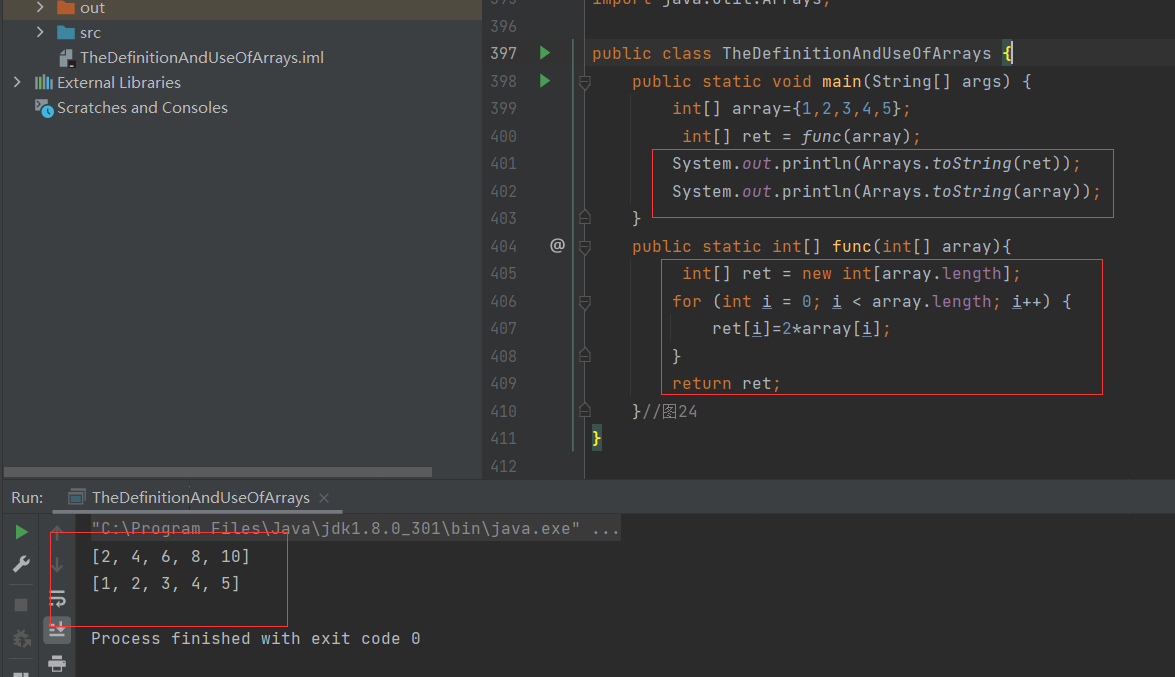Click 'ret[i]=2*array[i];' statement
1175x677 pixels.
click(801, 328)
